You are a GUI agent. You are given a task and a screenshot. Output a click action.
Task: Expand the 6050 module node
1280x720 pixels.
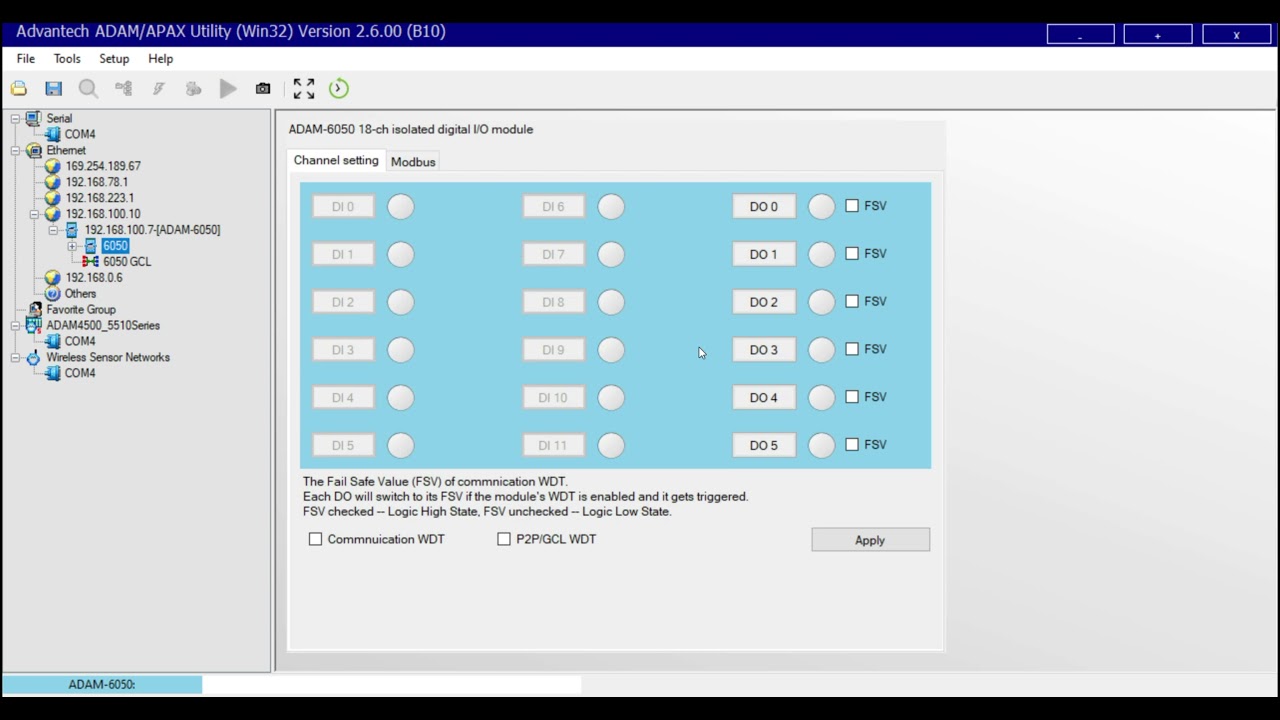click(x=72, y=246)
